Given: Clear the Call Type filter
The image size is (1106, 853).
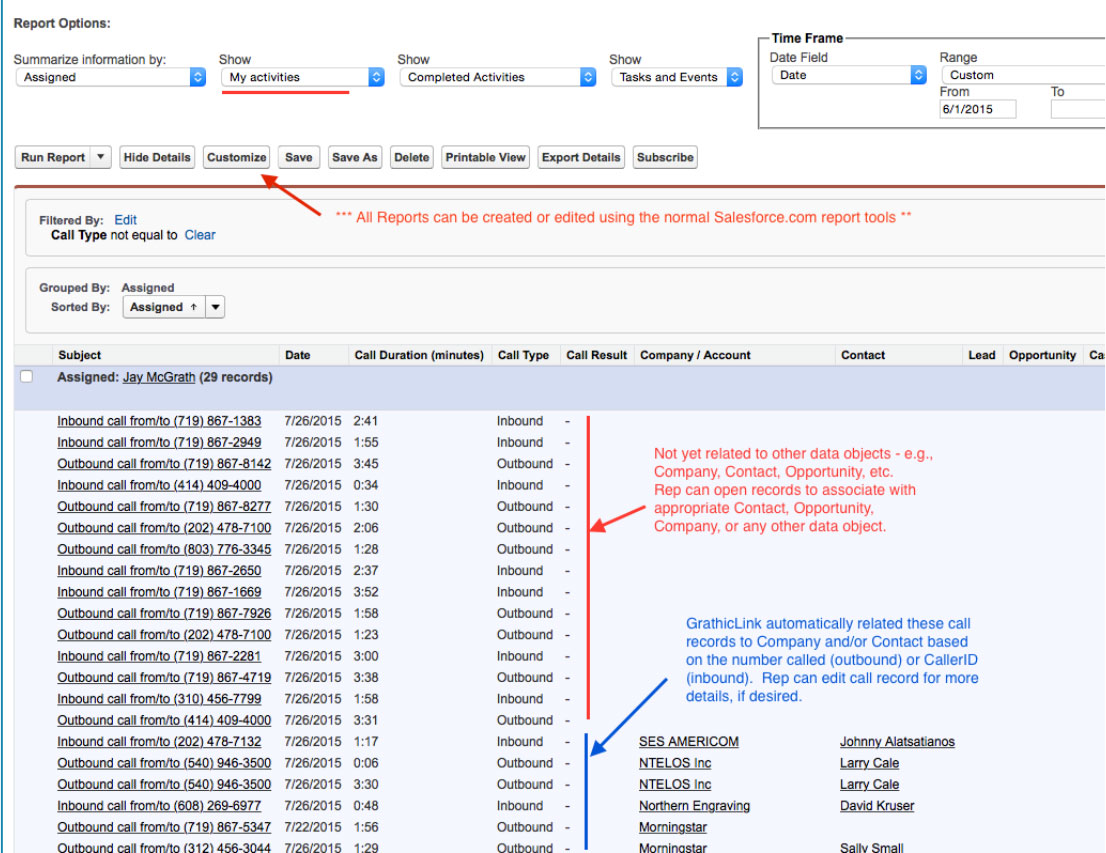Looking at the screenshot, I should point(200,235).
